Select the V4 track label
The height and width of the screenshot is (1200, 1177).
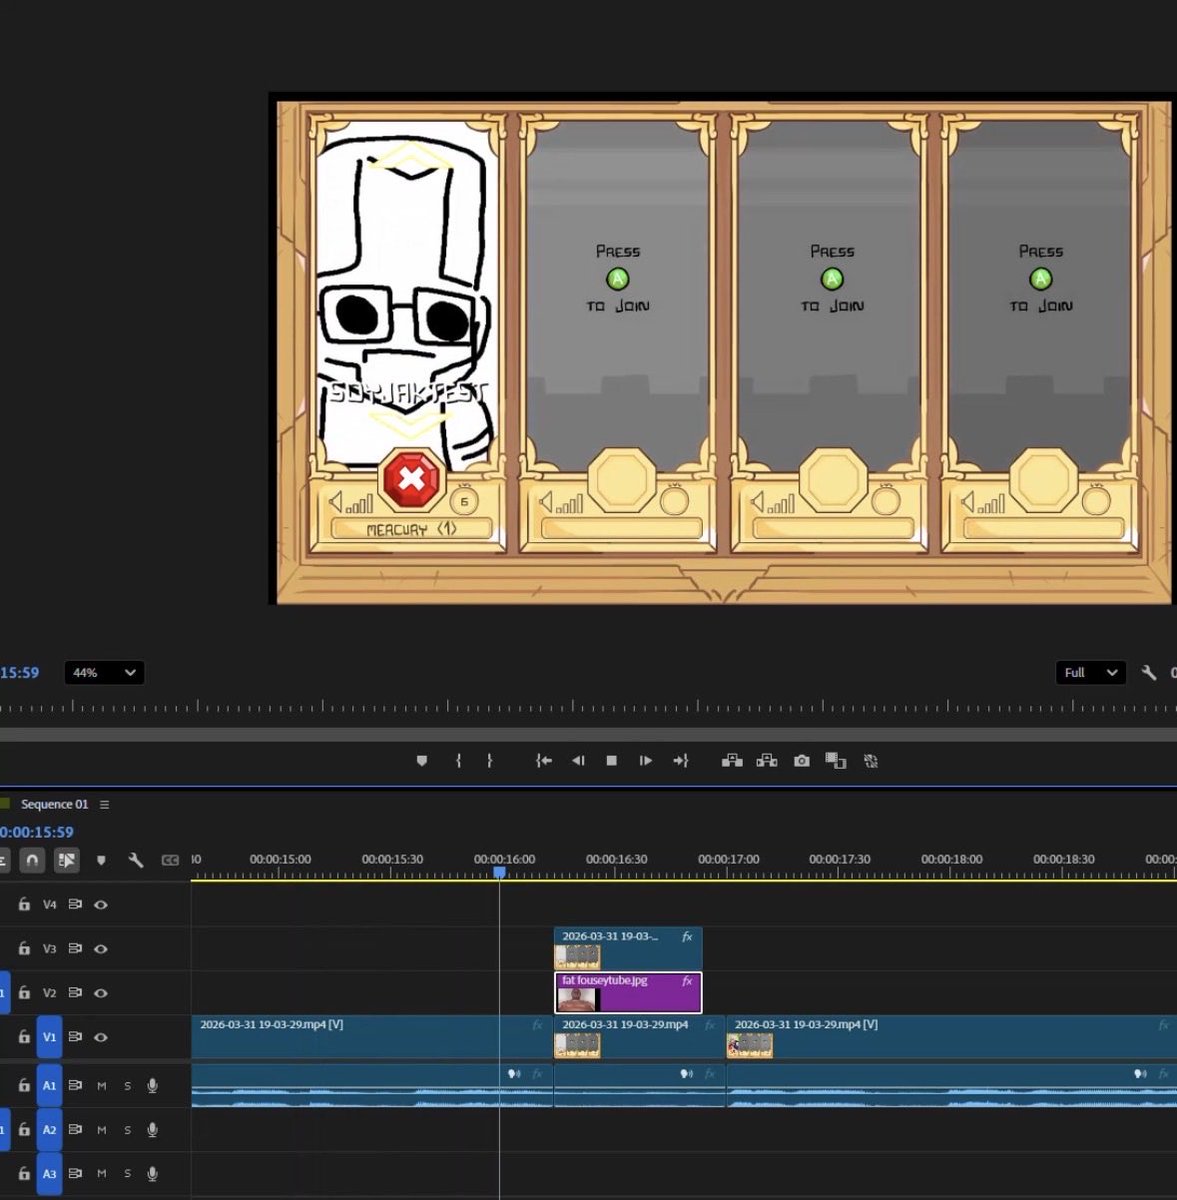tap(49, 904)
